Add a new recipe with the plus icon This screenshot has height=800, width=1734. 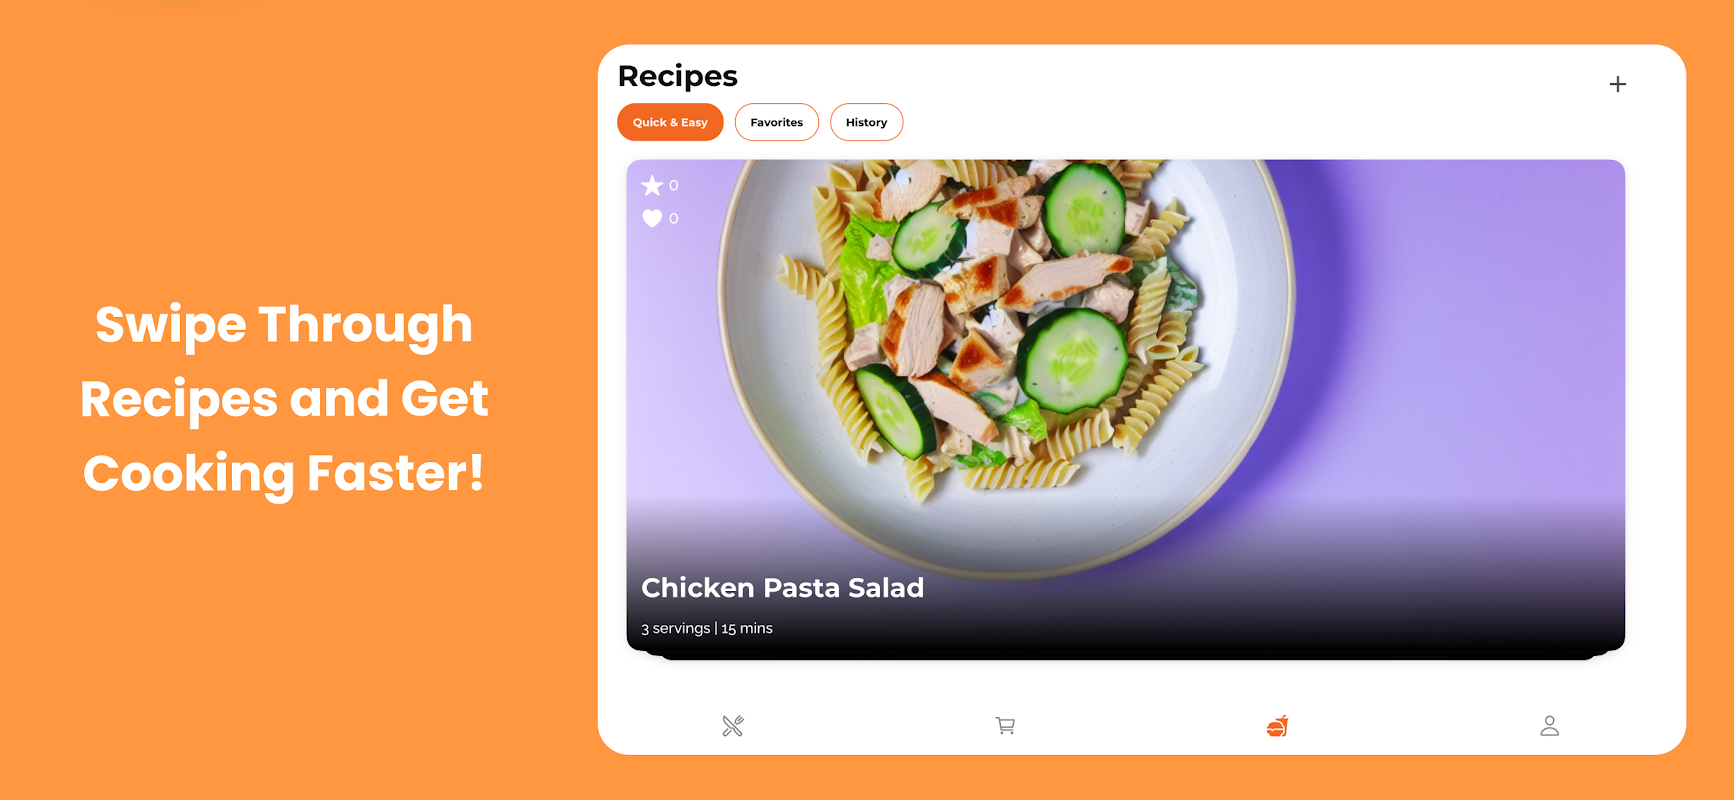tap(1617, 84)
